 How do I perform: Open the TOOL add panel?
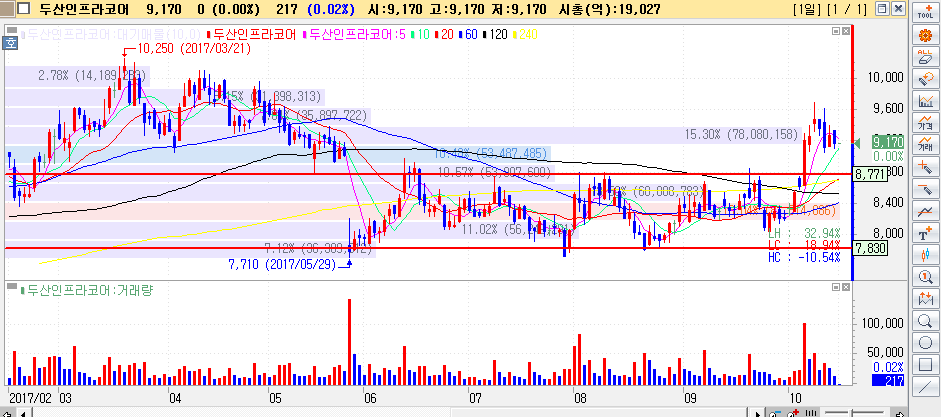coord(925,11)
